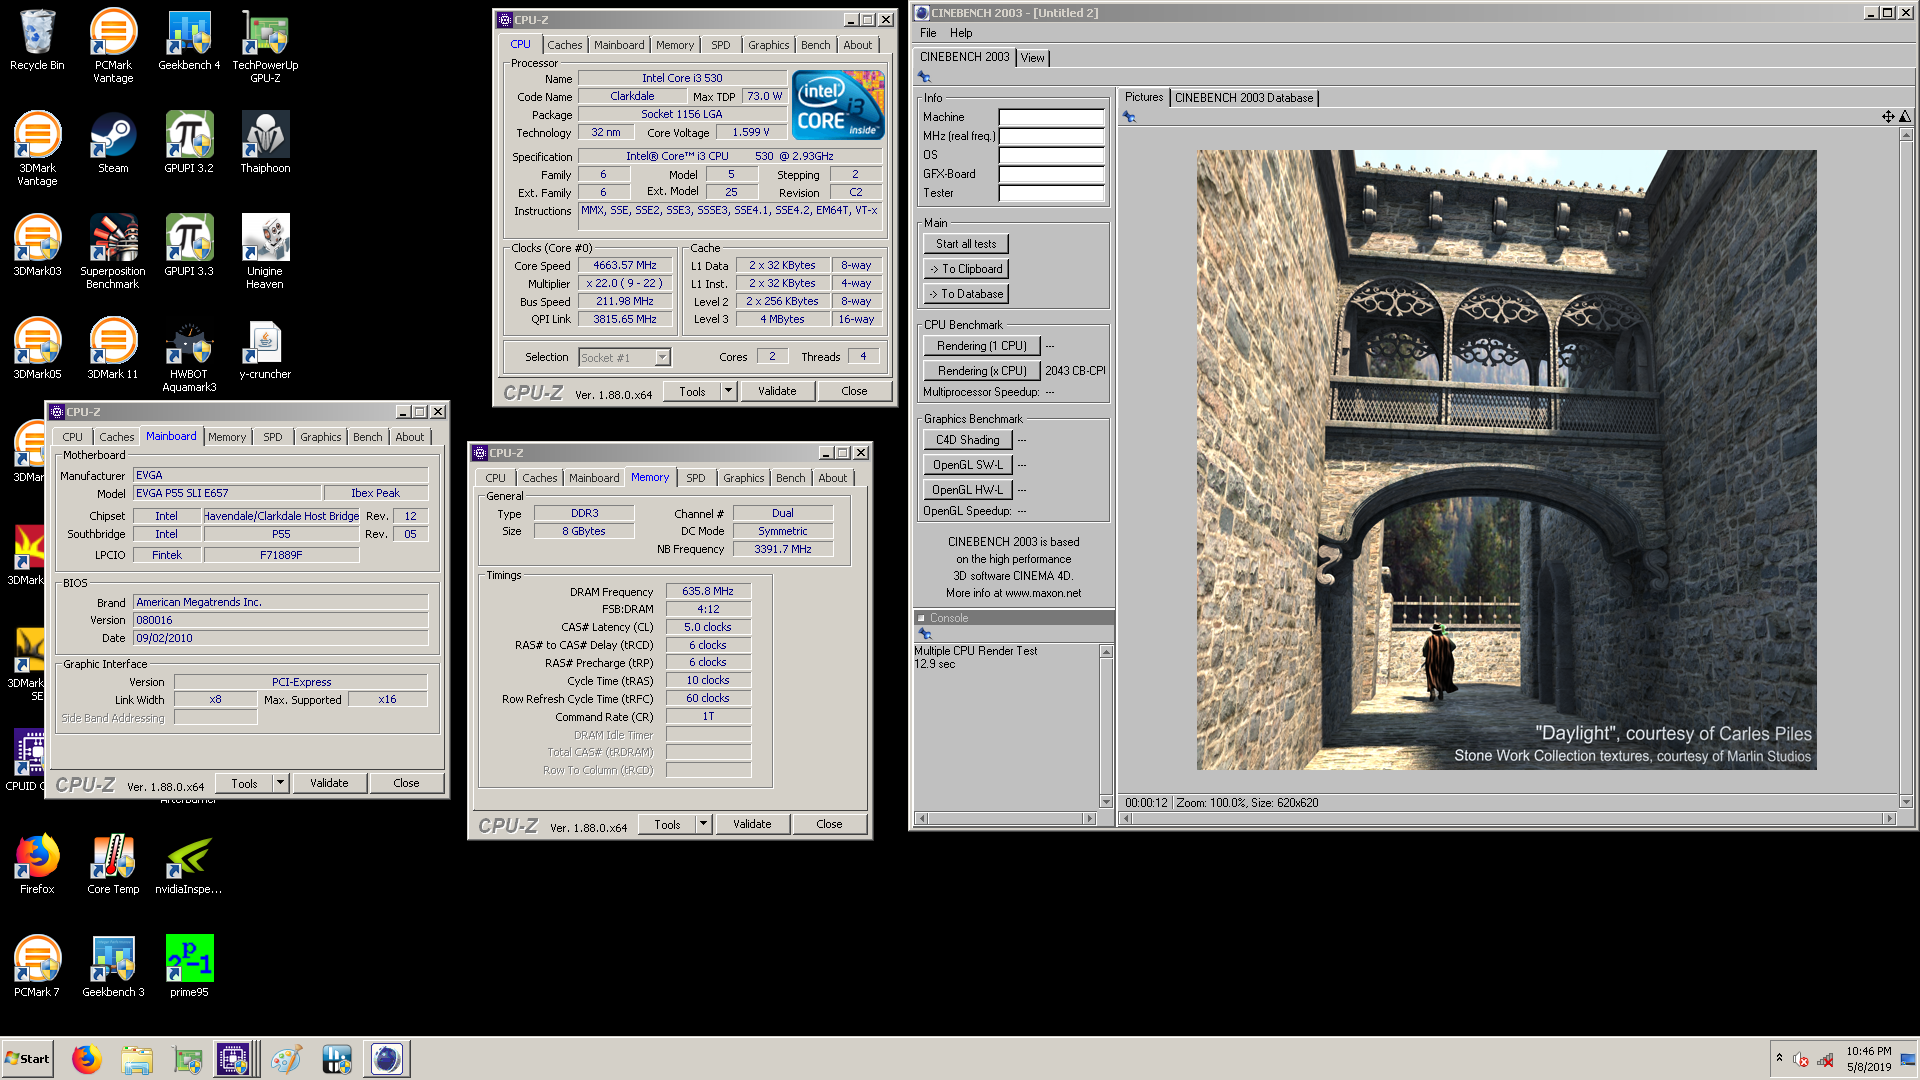Click the To Database button
Image resolution: width=1920 pixels, height=1080 pixels.
pyautogui.click(x=966, y=294)
